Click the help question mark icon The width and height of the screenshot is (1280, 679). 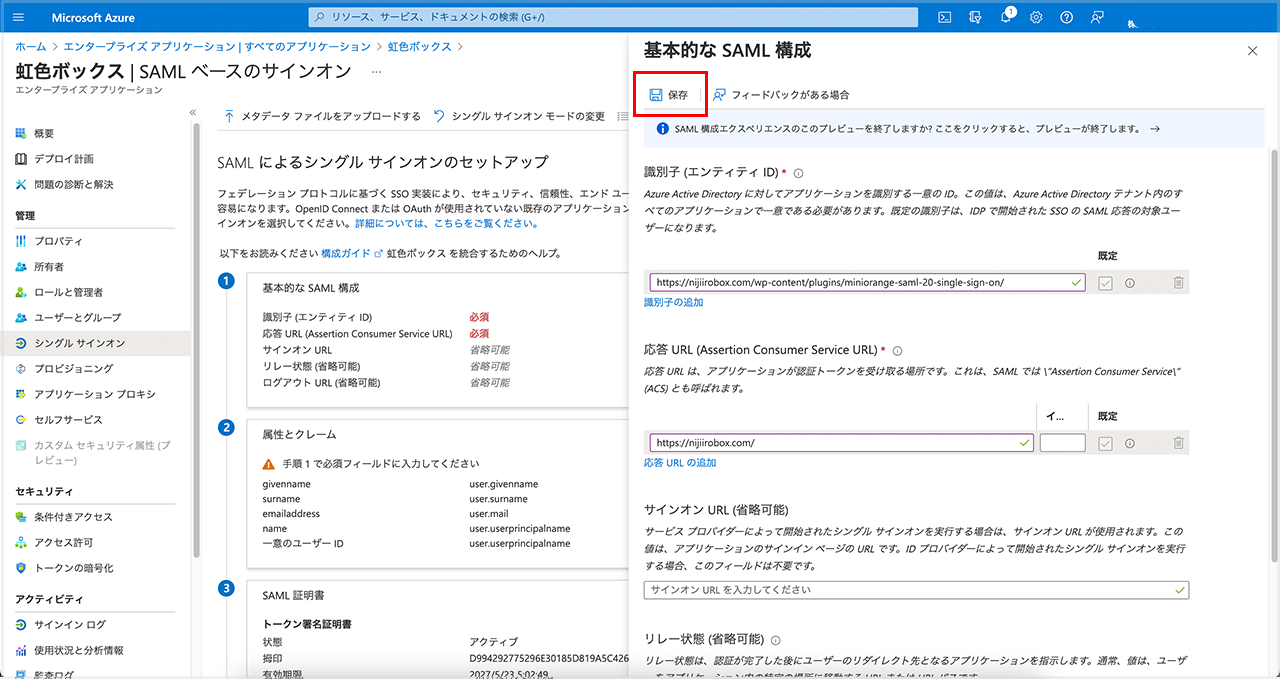(1066, 17)
